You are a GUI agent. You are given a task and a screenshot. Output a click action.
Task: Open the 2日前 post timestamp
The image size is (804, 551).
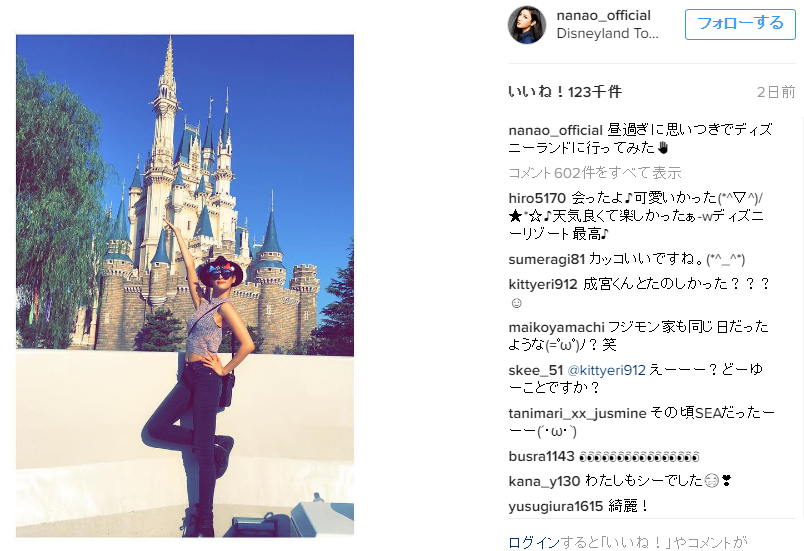click(x=776, y=92)
